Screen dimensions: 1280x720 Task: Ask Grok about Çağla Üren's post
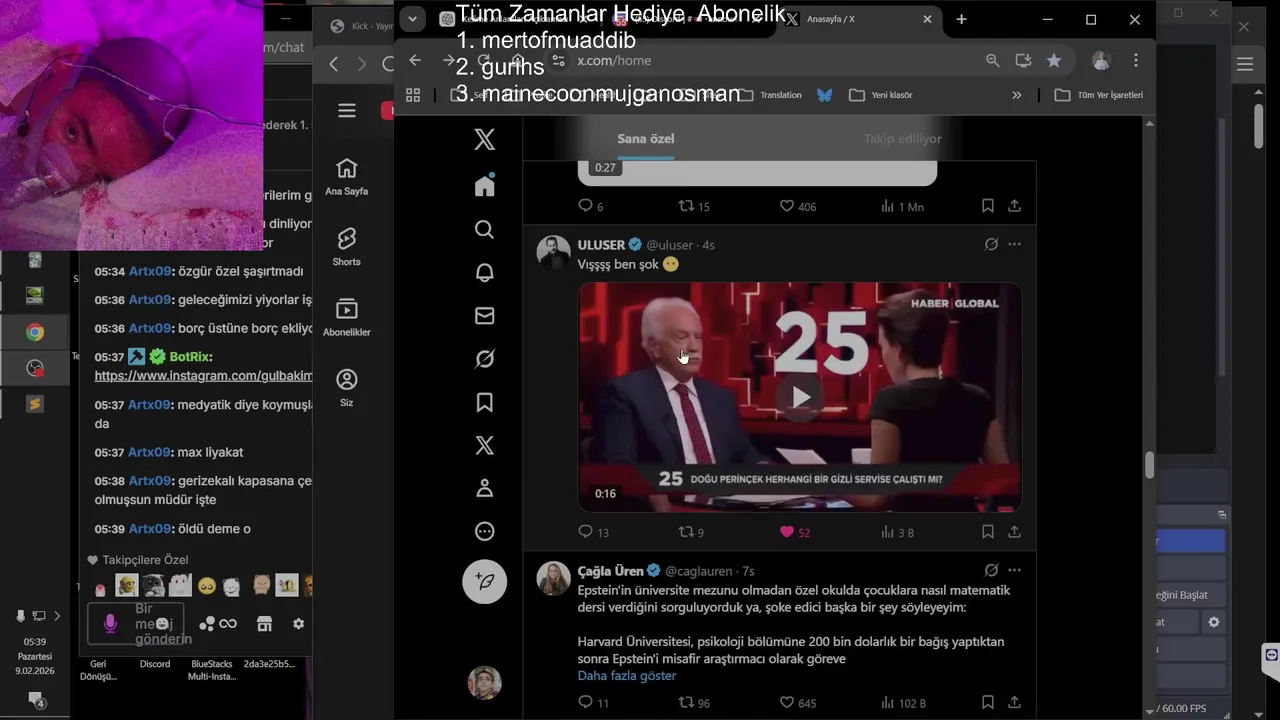point(991,570)
